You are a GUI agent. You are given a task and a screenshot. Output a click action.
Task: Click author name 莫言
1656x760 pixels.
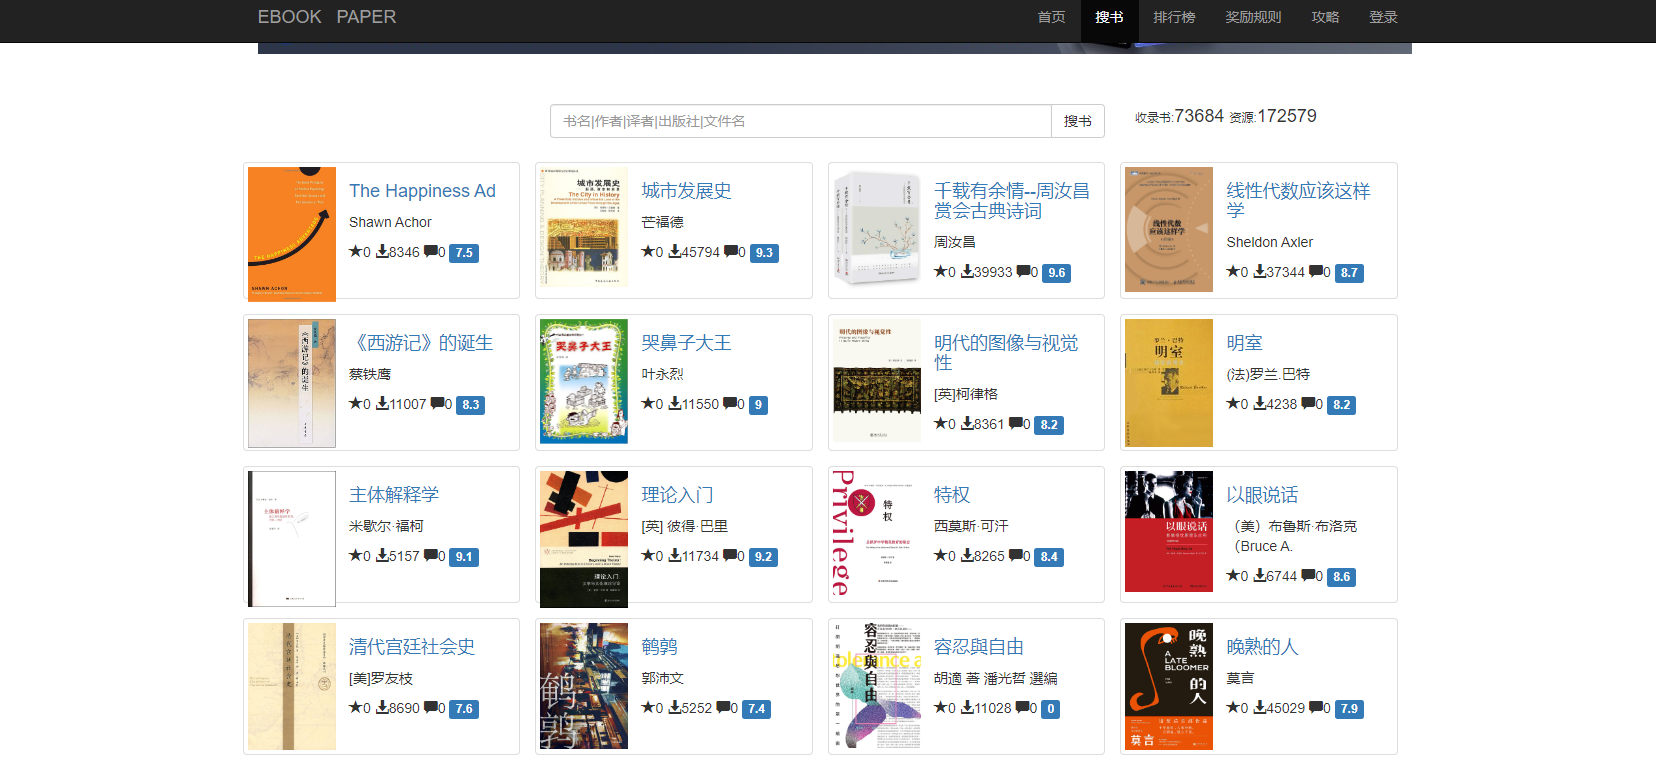tap(1240, 678)
